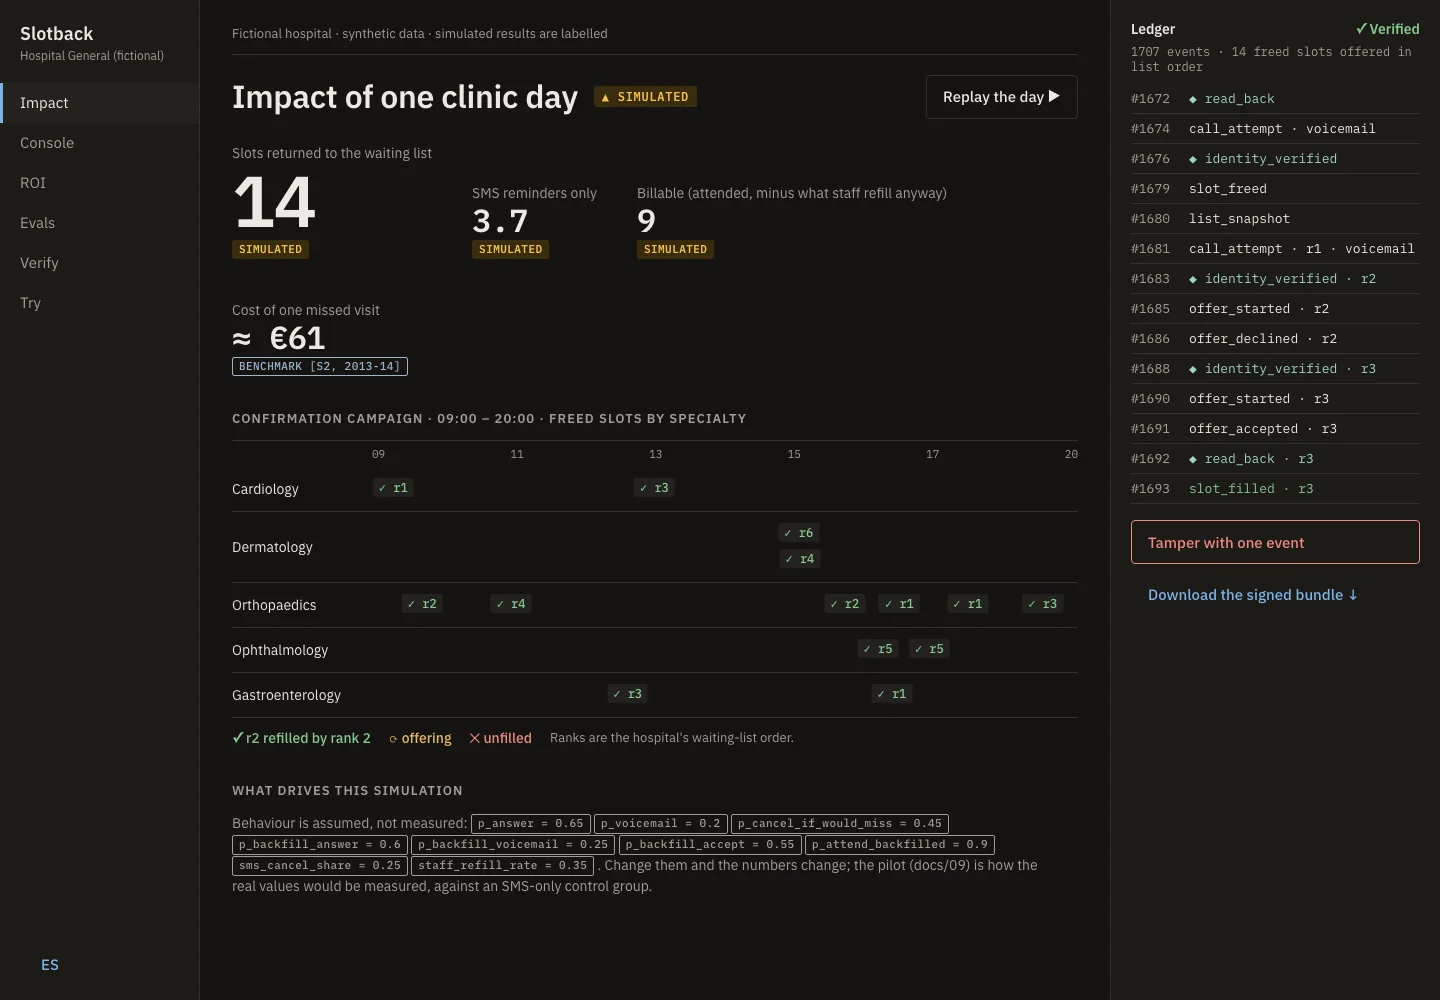This screenshot has width=1440, height=1000.
Task: Select the Orthopaedics r3 slot chip
Action: pyautogui.click(x=1042, y=604)
